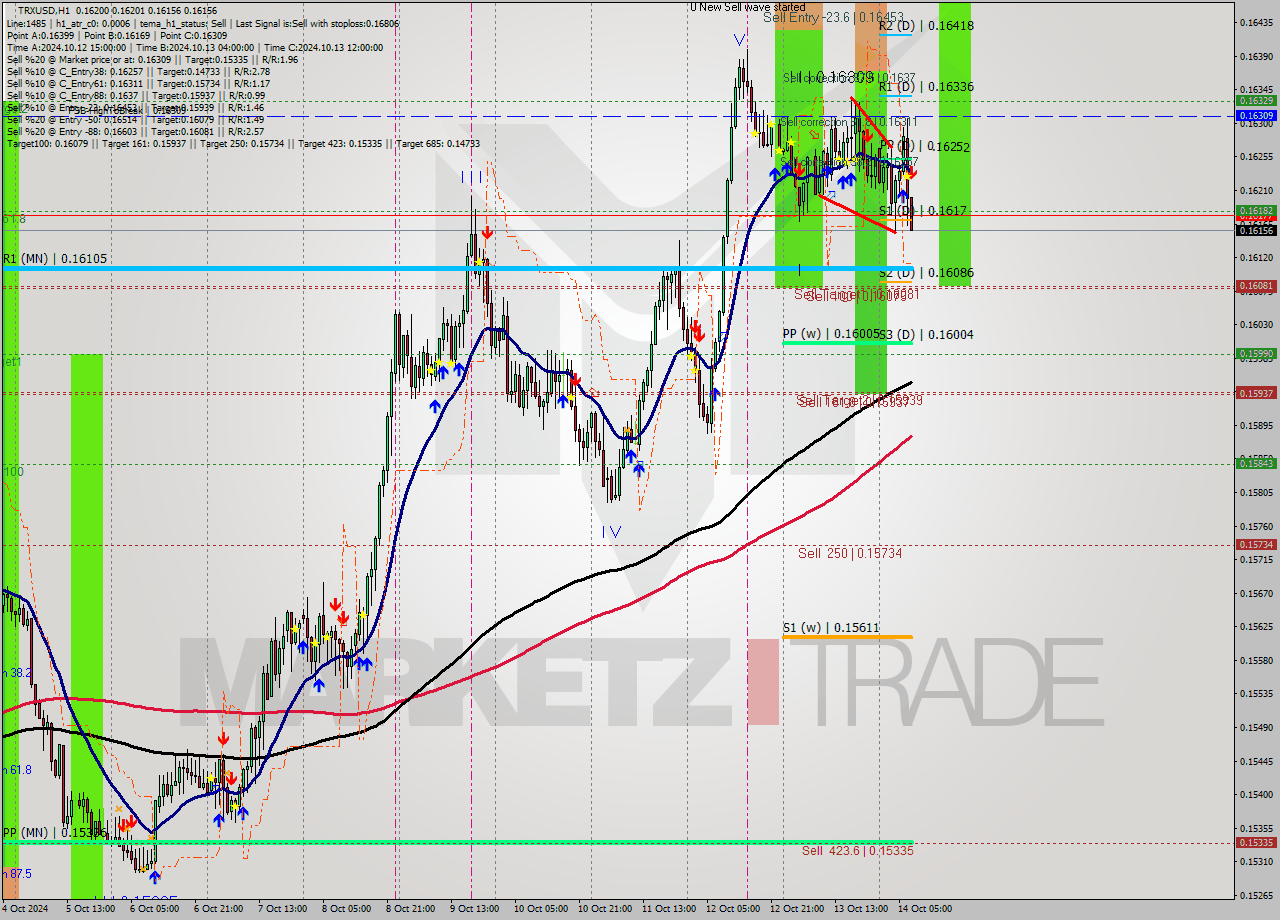Image resolution: width=1280 pixels, height=920 pixels.
Task: Select the '12 Oct 21:00' time axis label
Action: [796, 909]
